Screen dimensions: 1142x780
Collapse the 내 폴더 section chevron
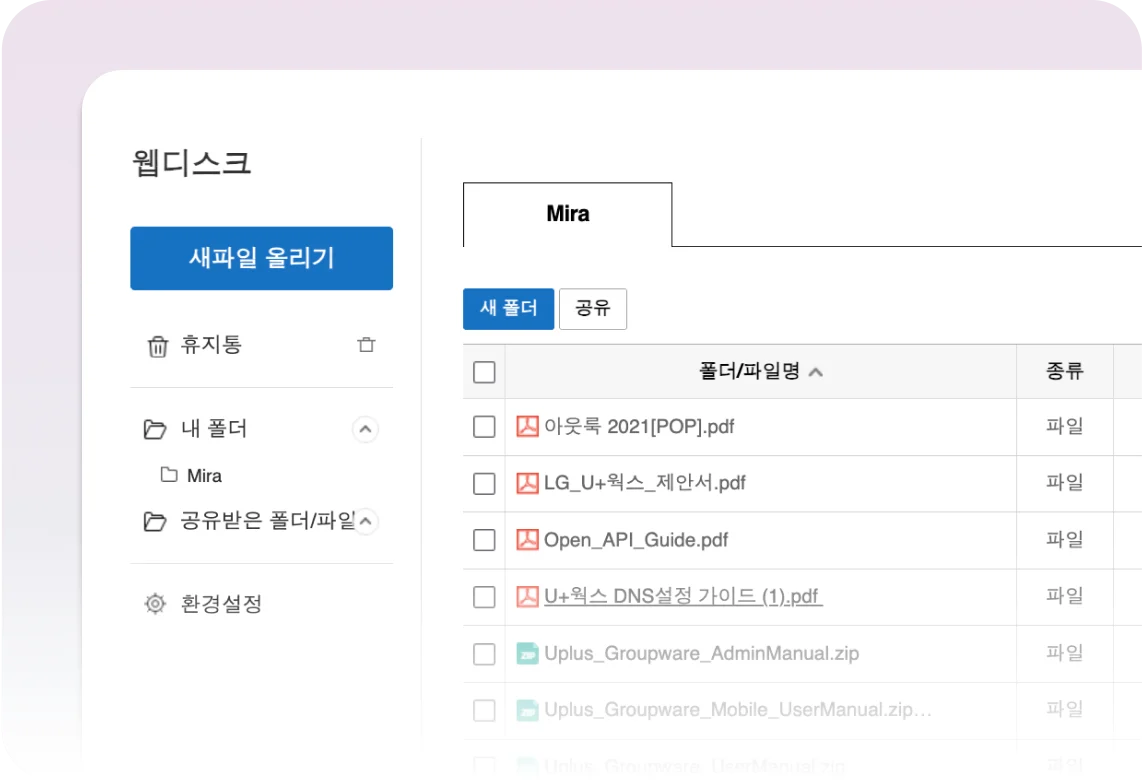click(x=366, y=430)
